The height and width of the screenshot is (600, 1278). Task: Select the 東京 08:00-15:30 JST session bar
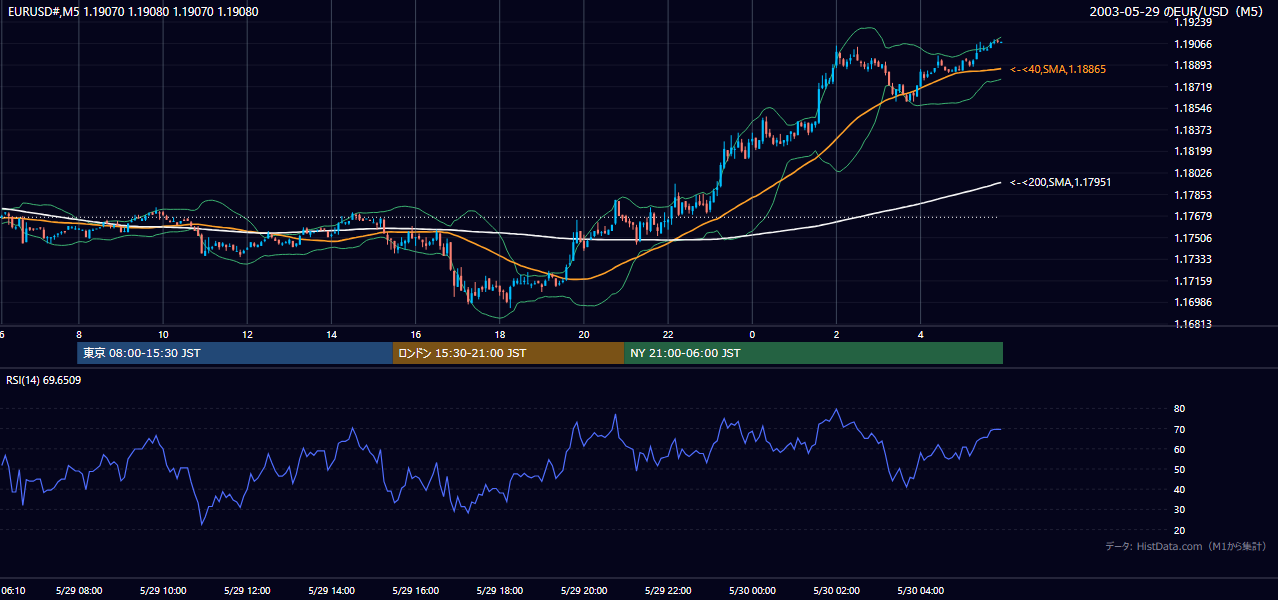pos(235,353)
